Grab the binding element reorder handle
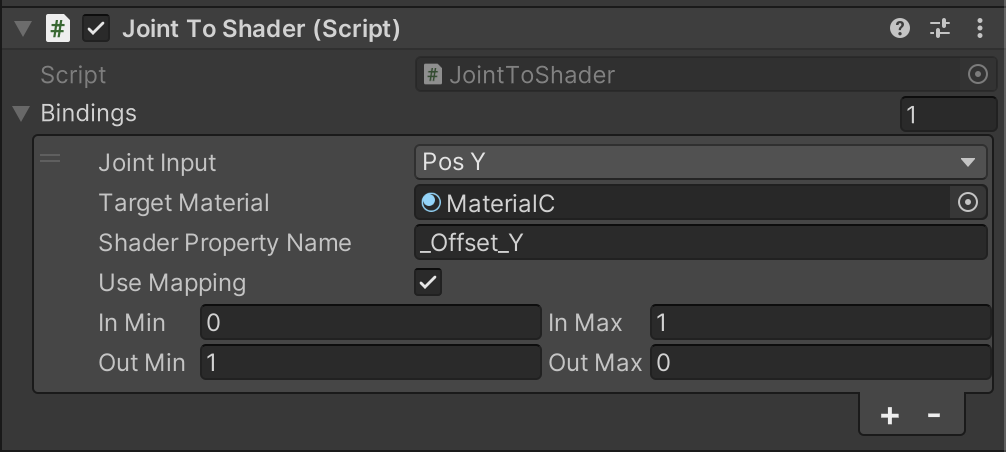1006x452 pixels. (x=50, y=158)
